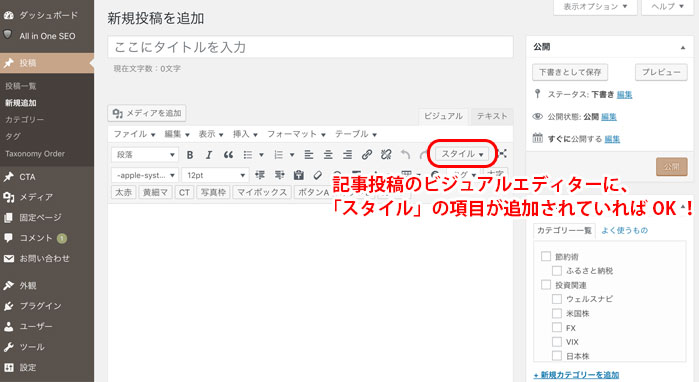
Task: Increase indent of the paragraph
Action: [280, 175]
